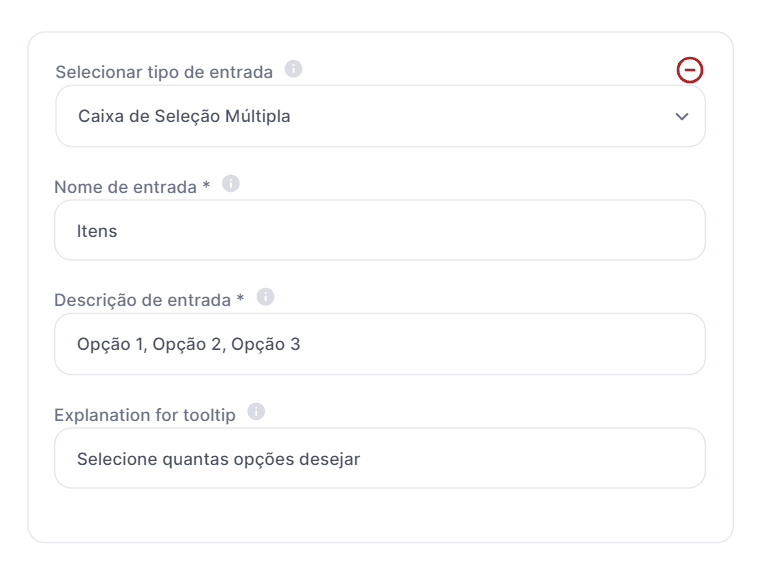Viewport: 768px width, 563px height.
Task: Click the Selecionar tipo de entrada label
Action: (164, 72)
